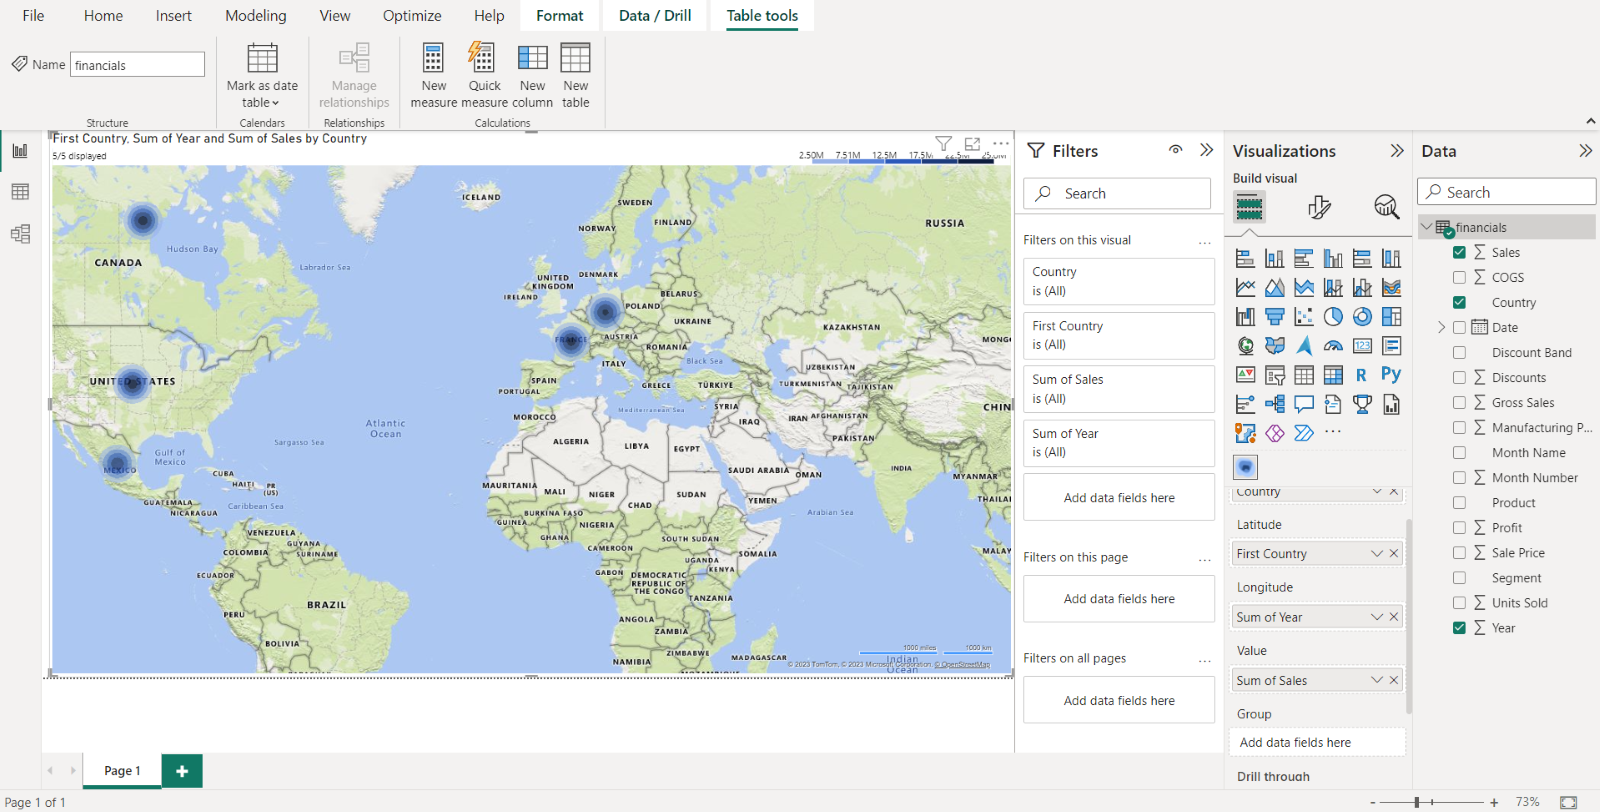Open the Model view in left sidebar

20,234
